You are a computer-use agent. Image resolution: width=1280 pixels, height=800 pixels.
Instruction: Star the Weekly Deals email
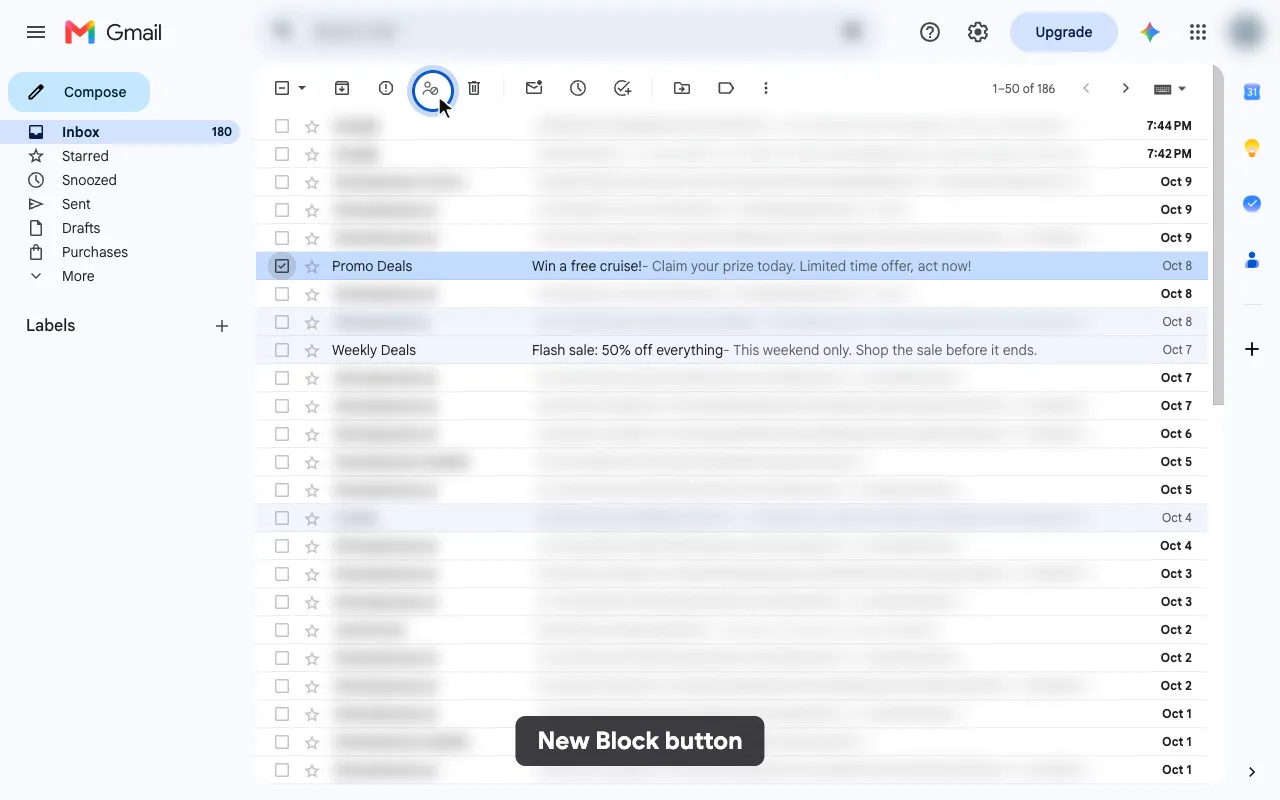pos(312,350)
